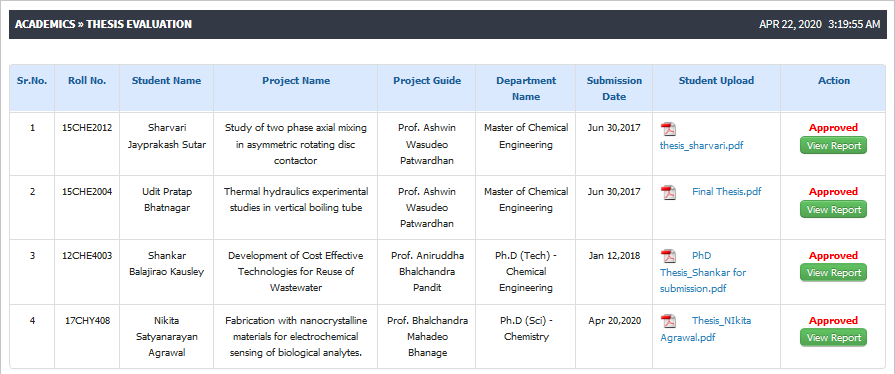The width and height of the screenshot is (895, 374).
Task: Click the Student Name column header
Action: [x=166, y=81]
